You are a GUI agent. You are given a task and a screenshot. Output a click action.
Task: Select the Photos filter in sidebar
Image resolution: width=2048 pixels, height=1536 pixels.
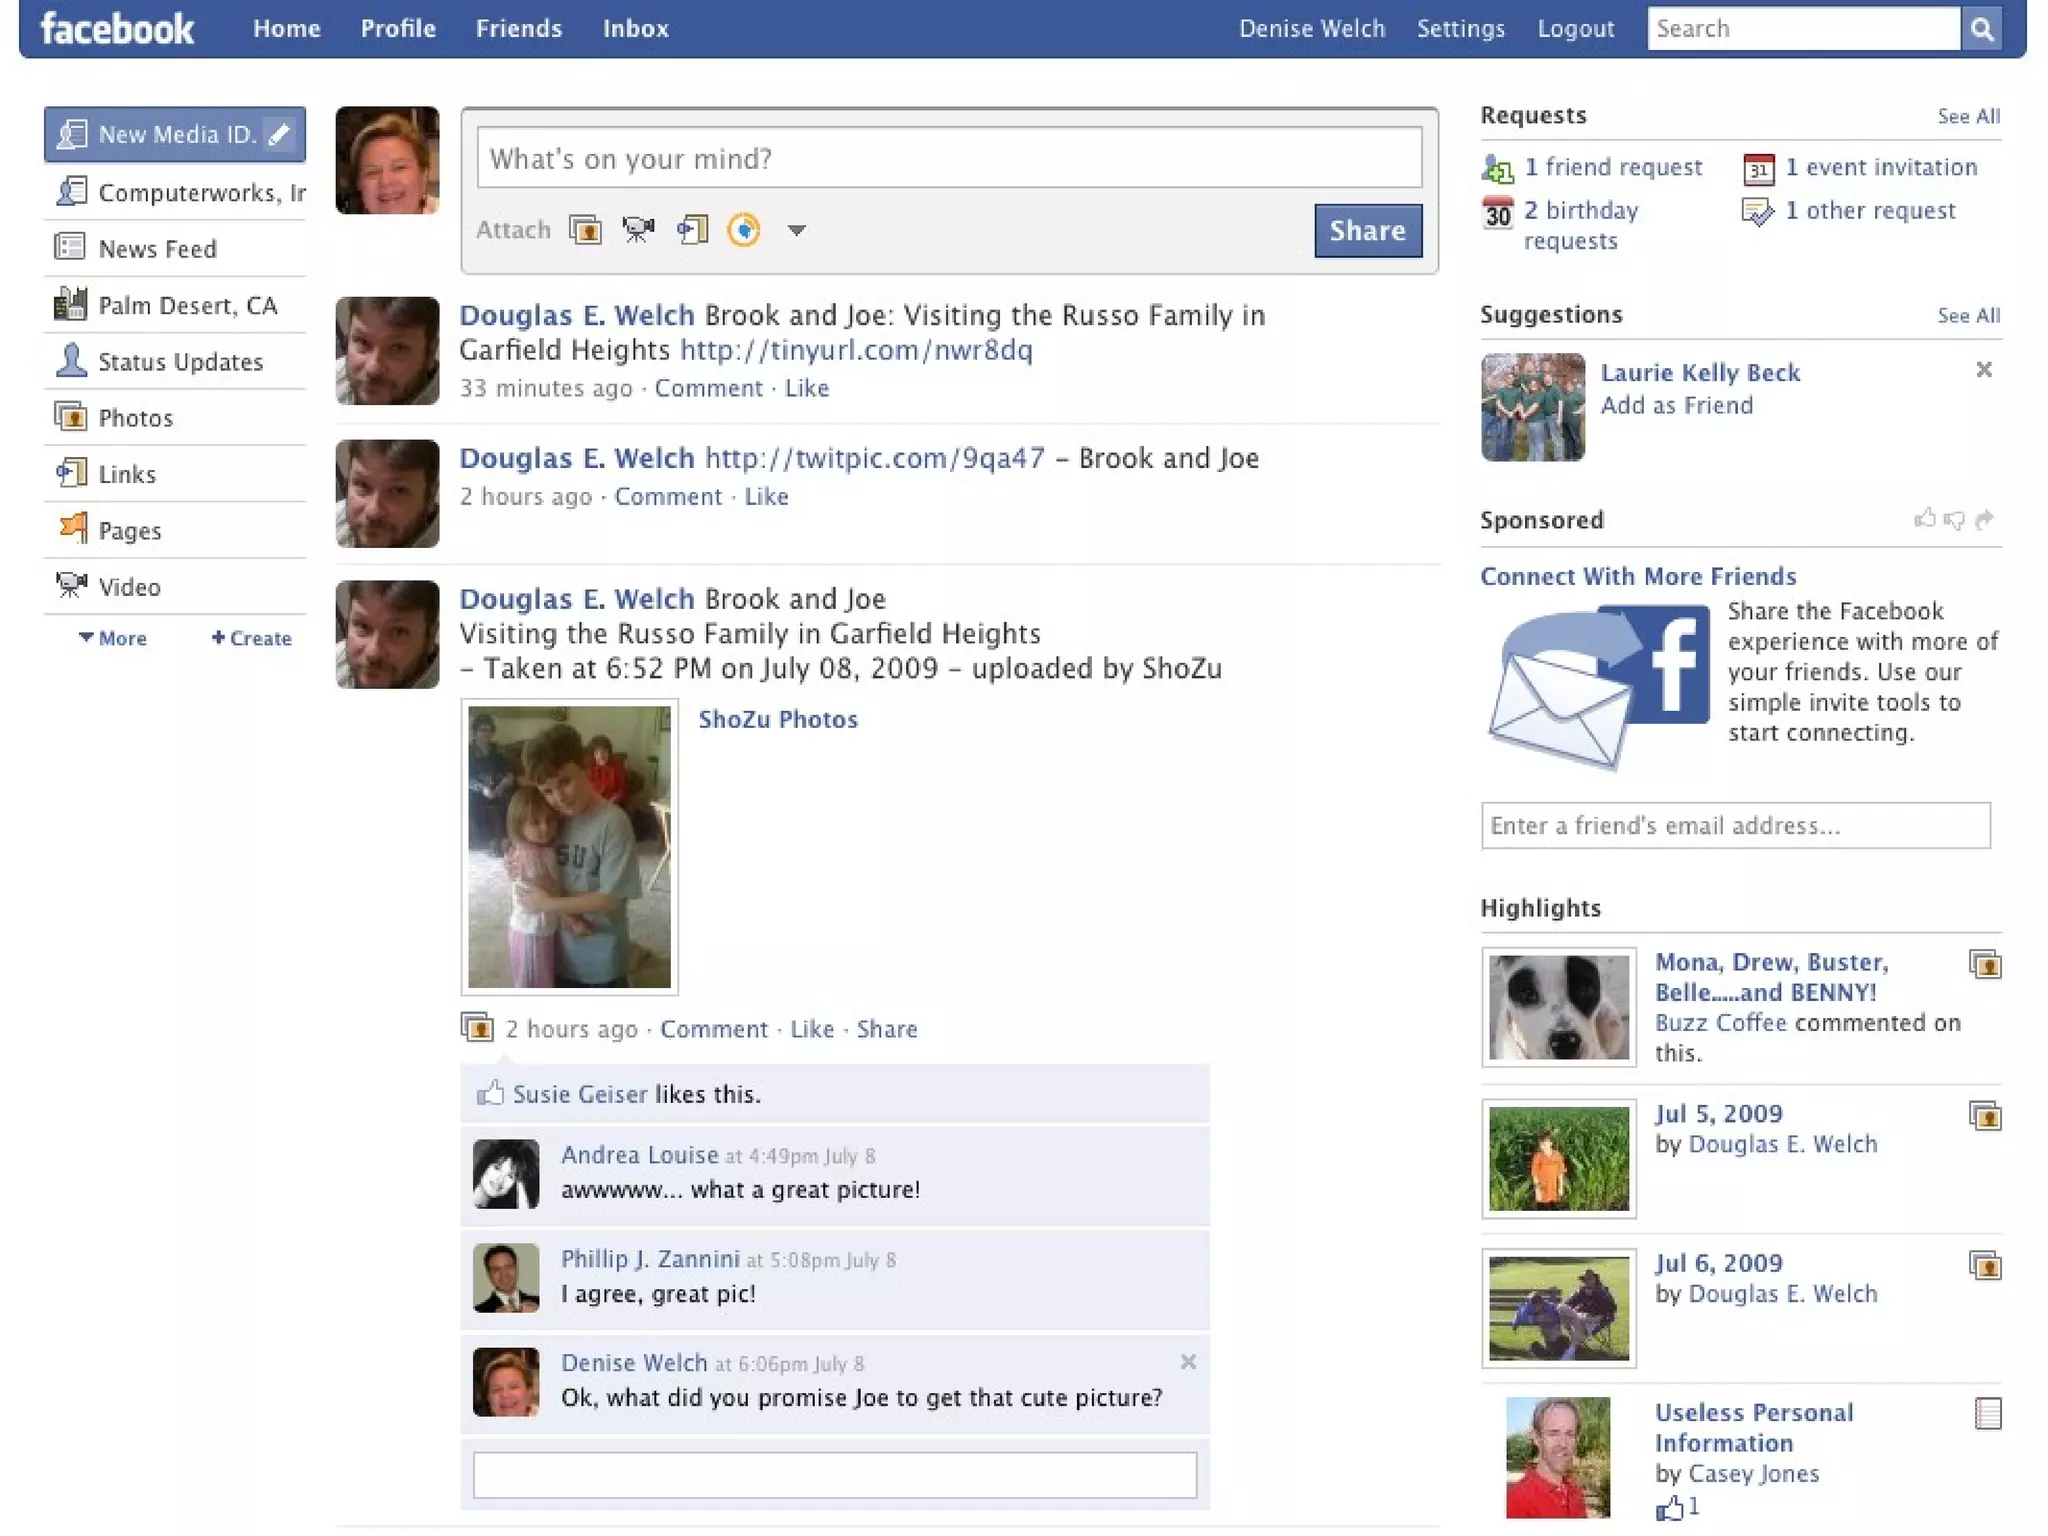135,418
